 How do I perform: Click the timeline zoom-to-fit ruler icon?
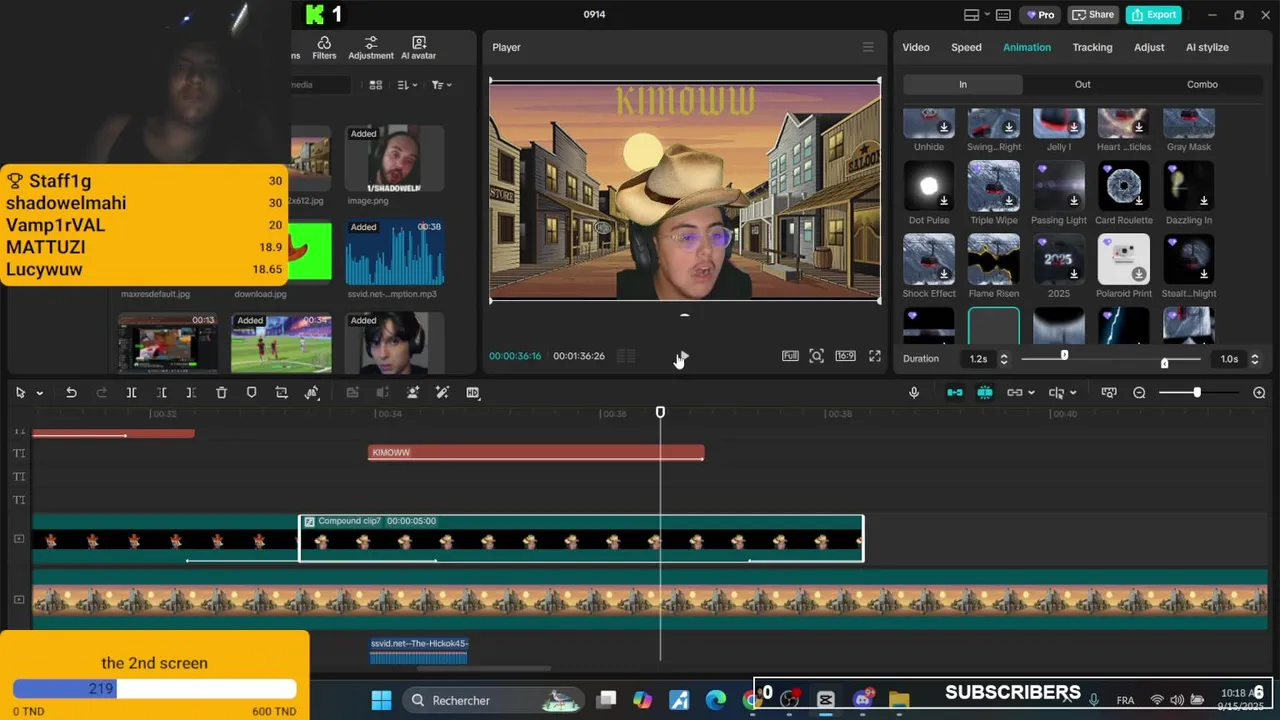(x=1108, y=393)
